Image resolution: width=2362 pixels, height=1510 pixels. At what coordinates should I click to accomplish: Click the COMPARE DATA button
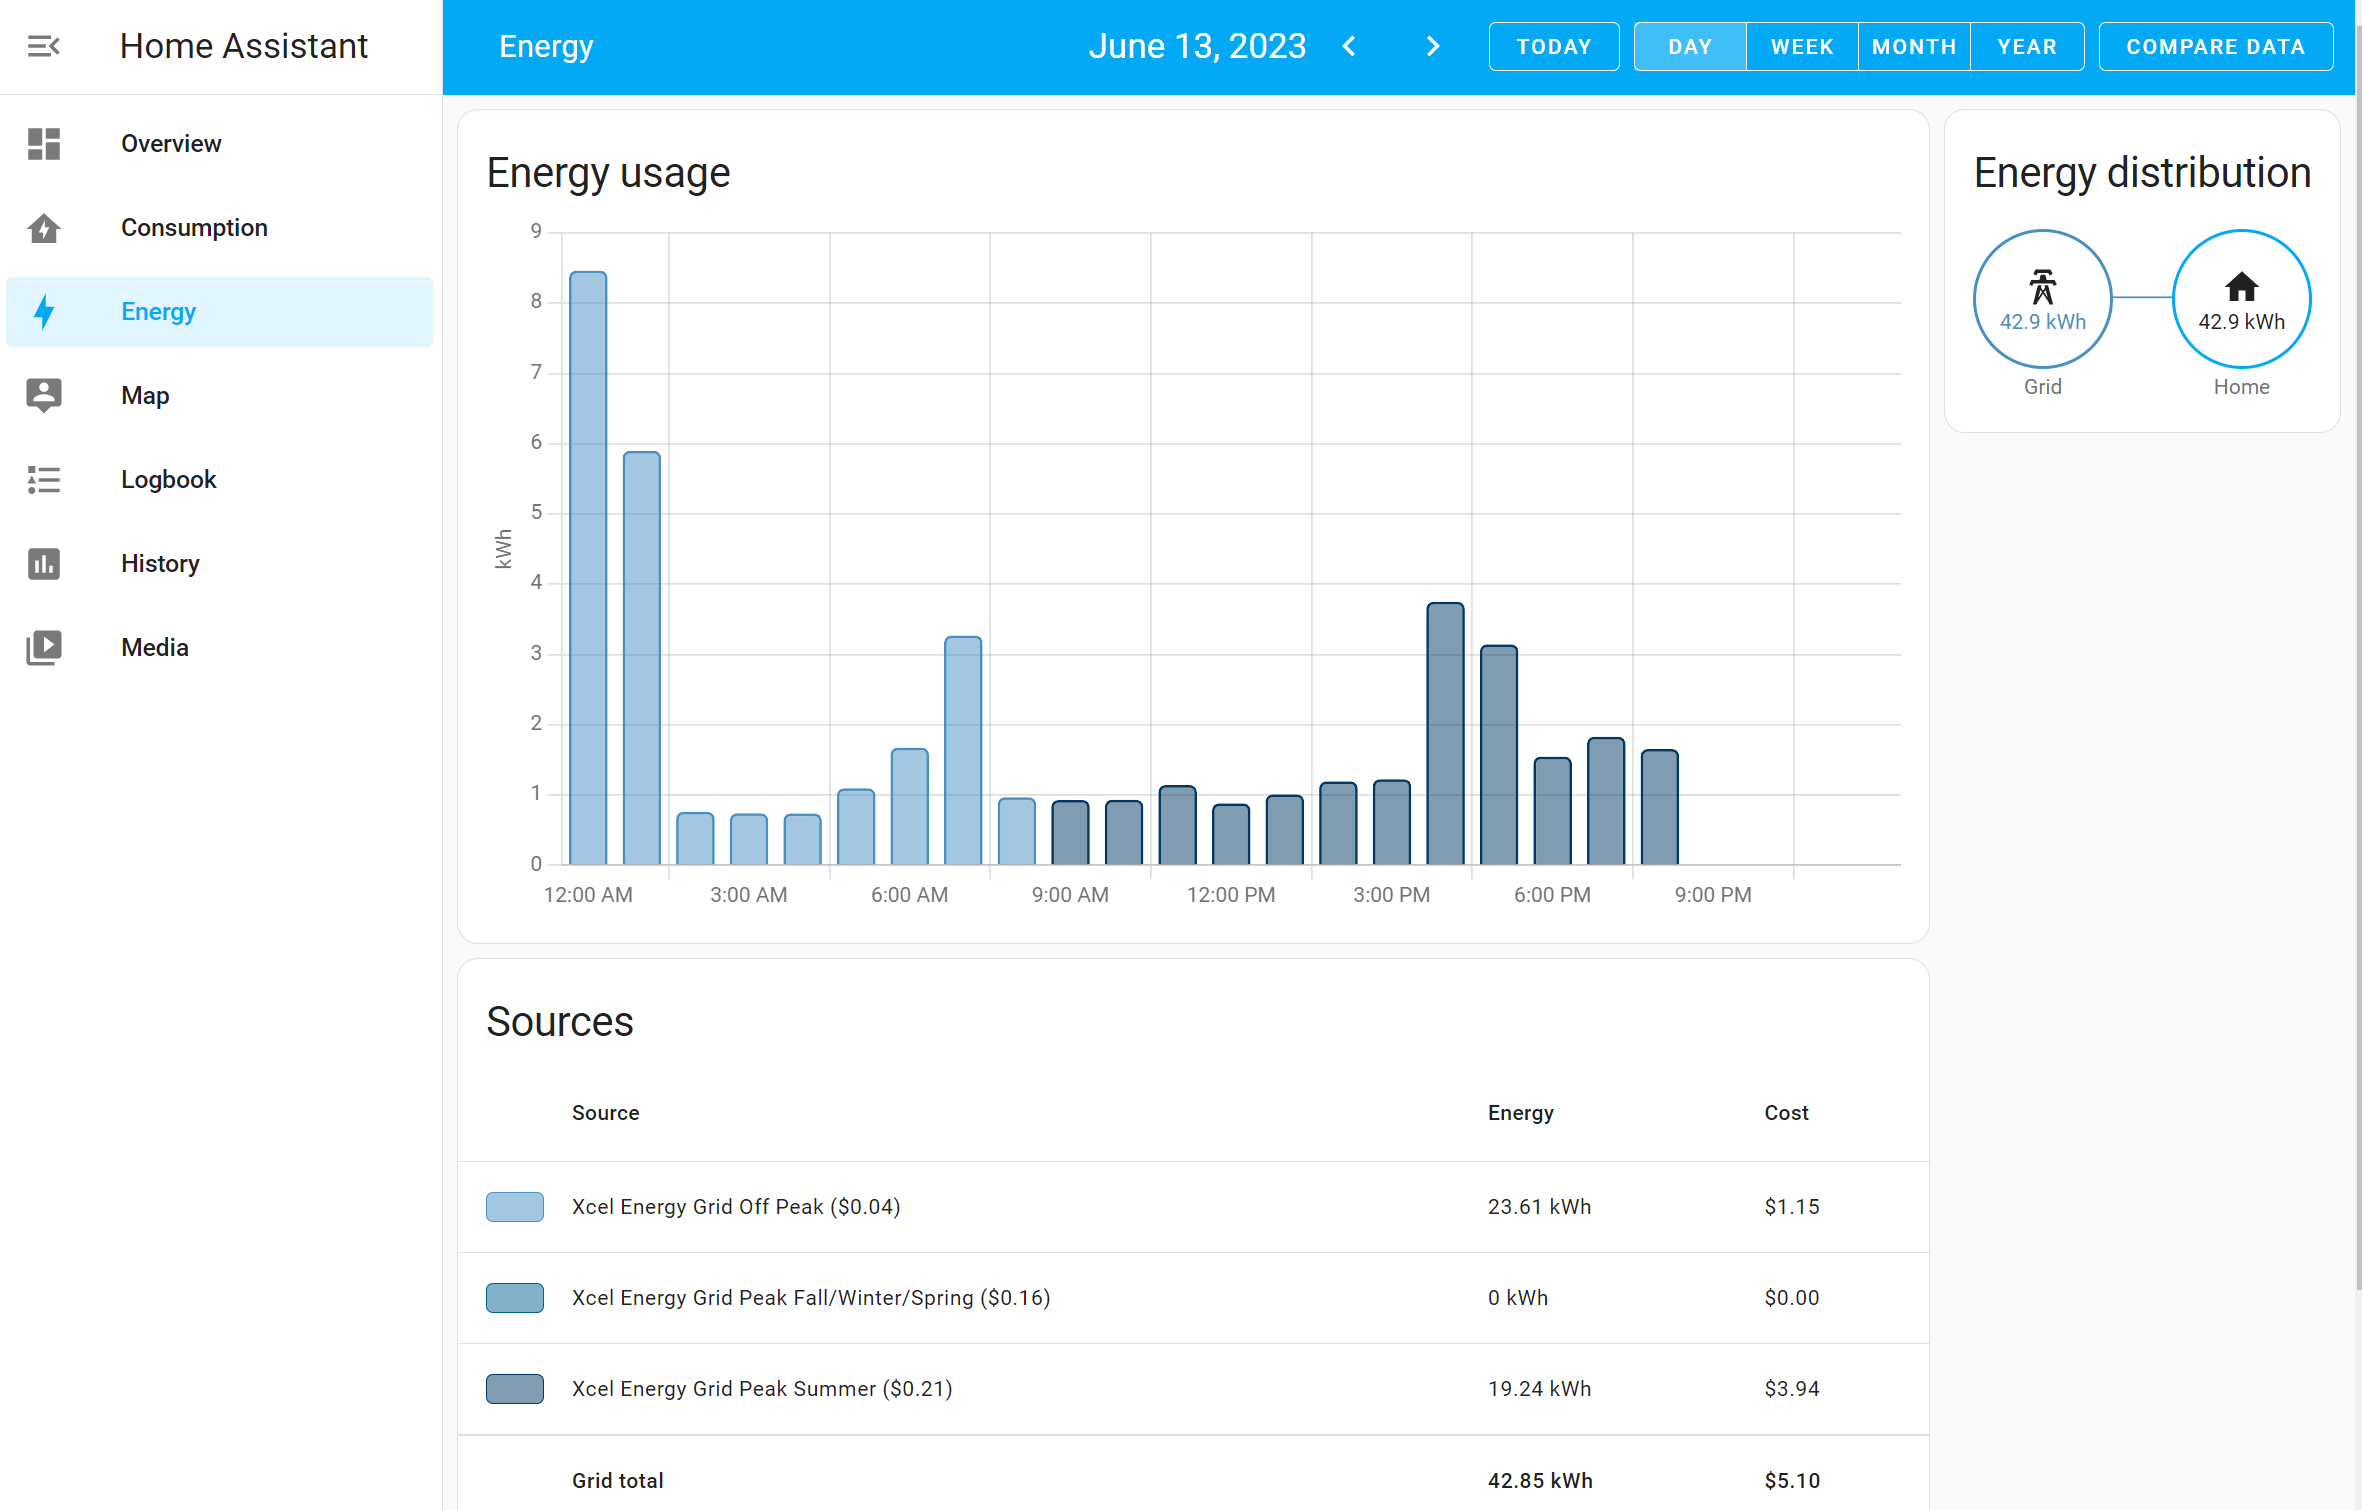(x=2215, y=47)
